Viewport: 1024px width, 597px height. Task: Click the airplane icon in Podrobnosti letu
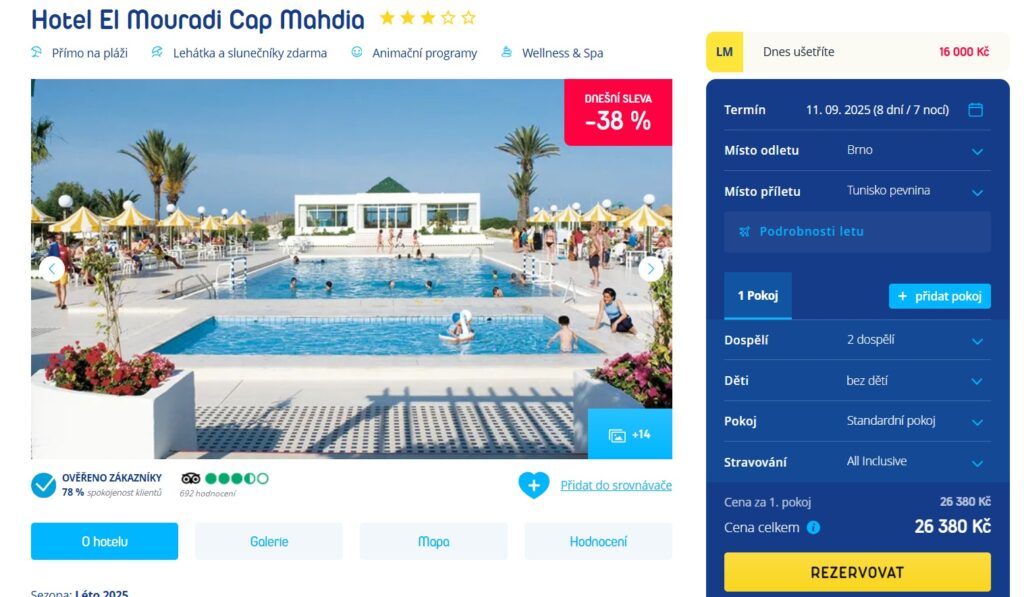pyautogui.click(x=744, y=231)
